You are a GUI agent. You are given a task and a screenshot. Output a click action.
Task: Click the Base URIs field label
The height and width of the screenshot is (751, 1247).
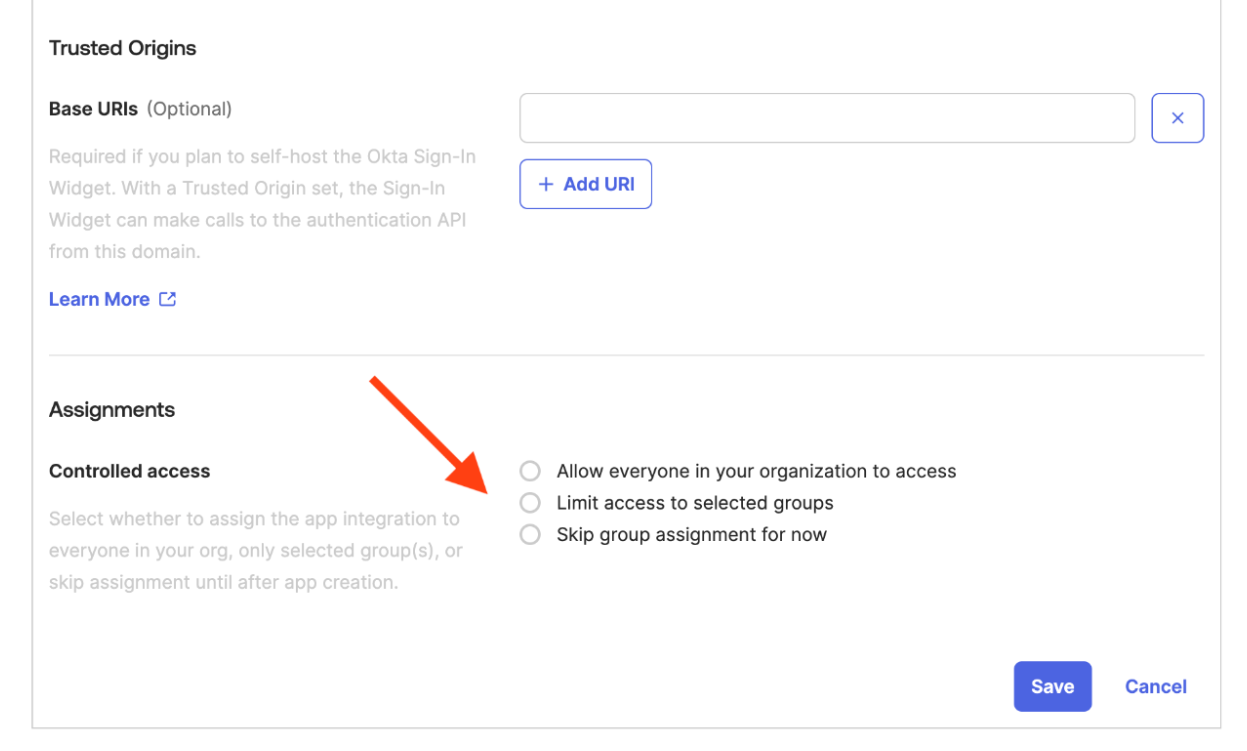coord(93,108)
